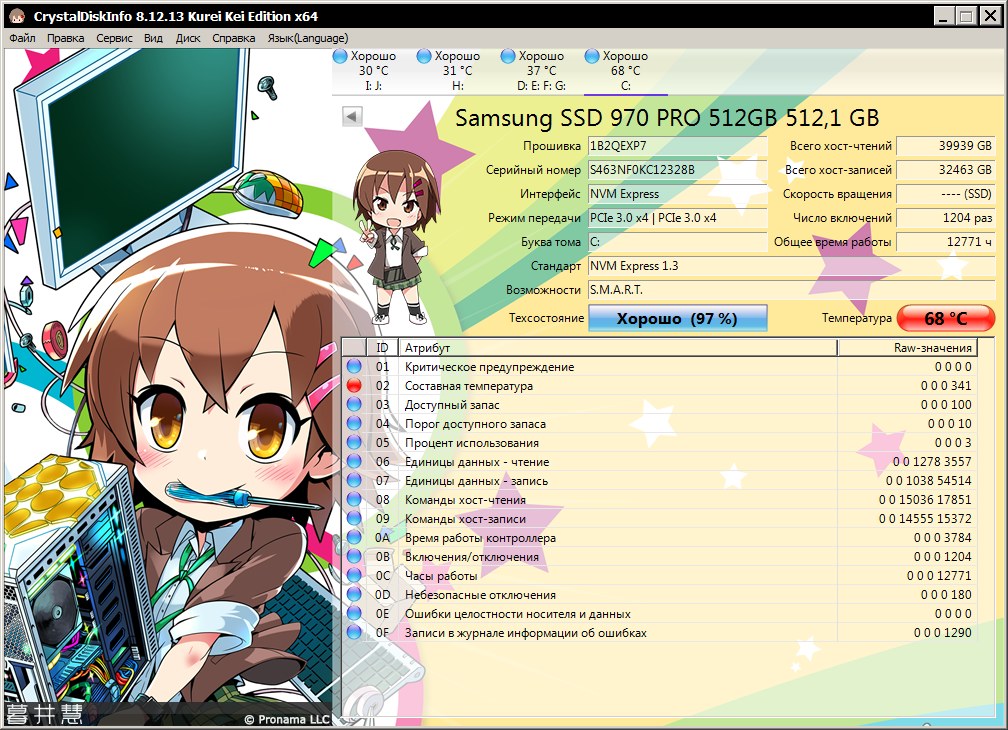
Task: Click status orb for Небезопасные отключения
Action: [x=354, y=594]
